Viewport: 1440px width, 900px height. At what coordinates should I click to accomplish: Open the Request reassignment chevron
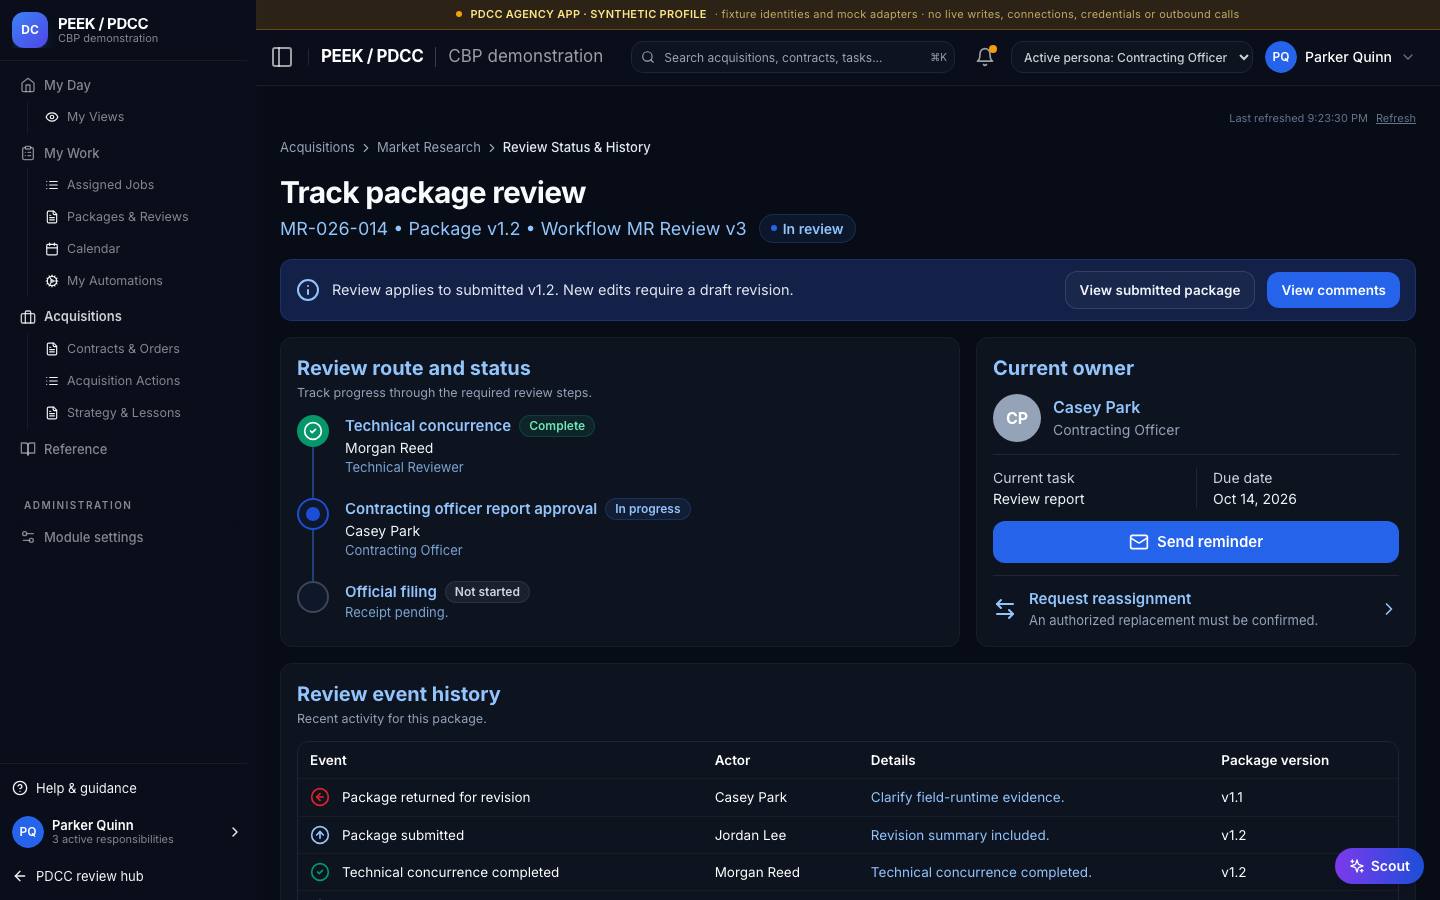(1388, 609)
